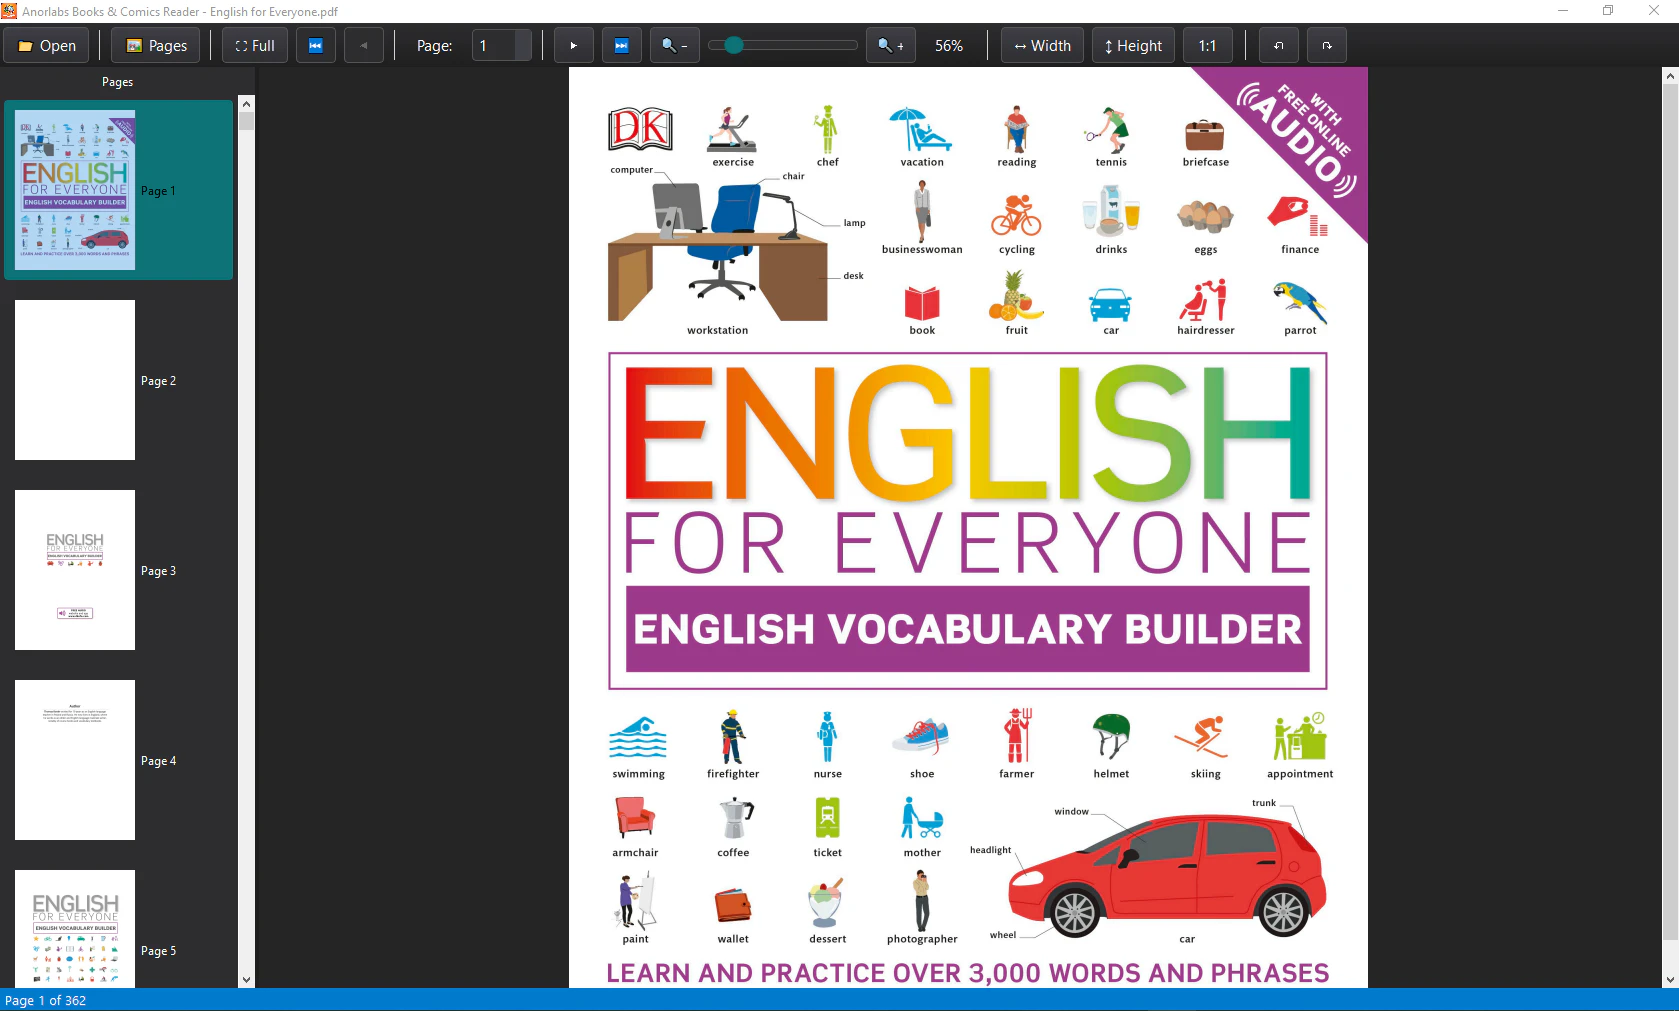Jump to the last page
Screen dimensions: 1679x1011
click(621, 46)
